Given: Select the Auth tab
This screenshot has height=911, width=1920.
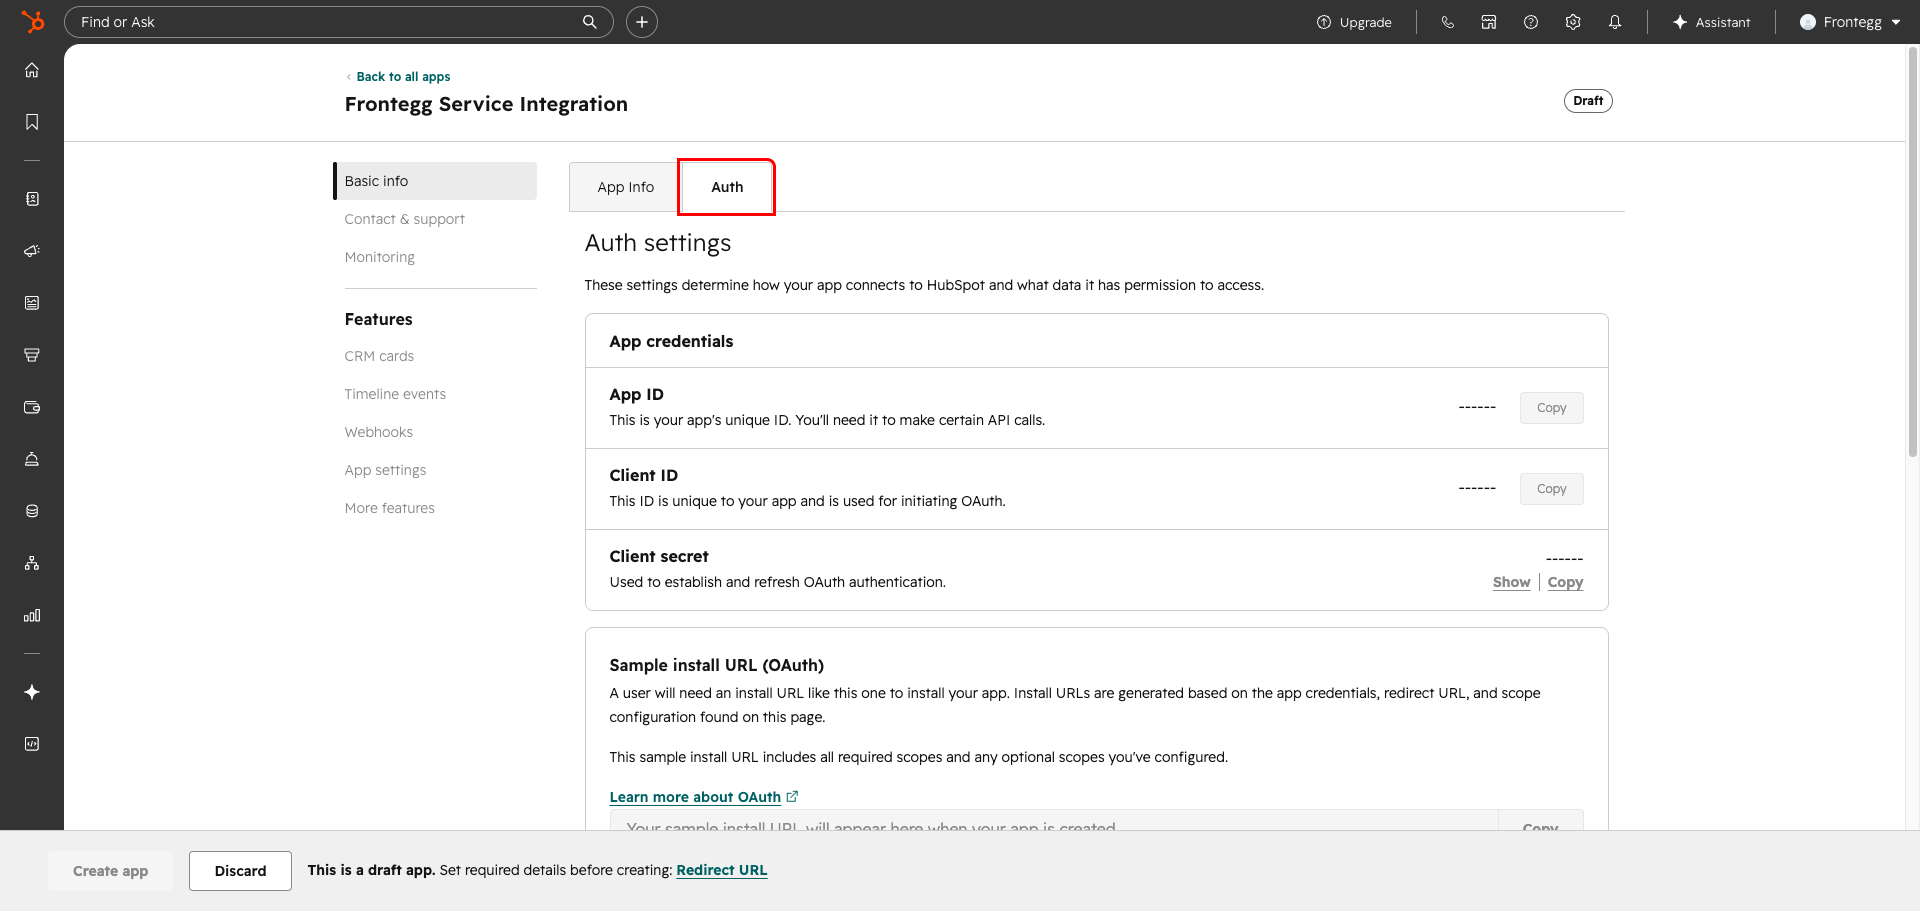Looking at the screenshot, I should [727, 187].
